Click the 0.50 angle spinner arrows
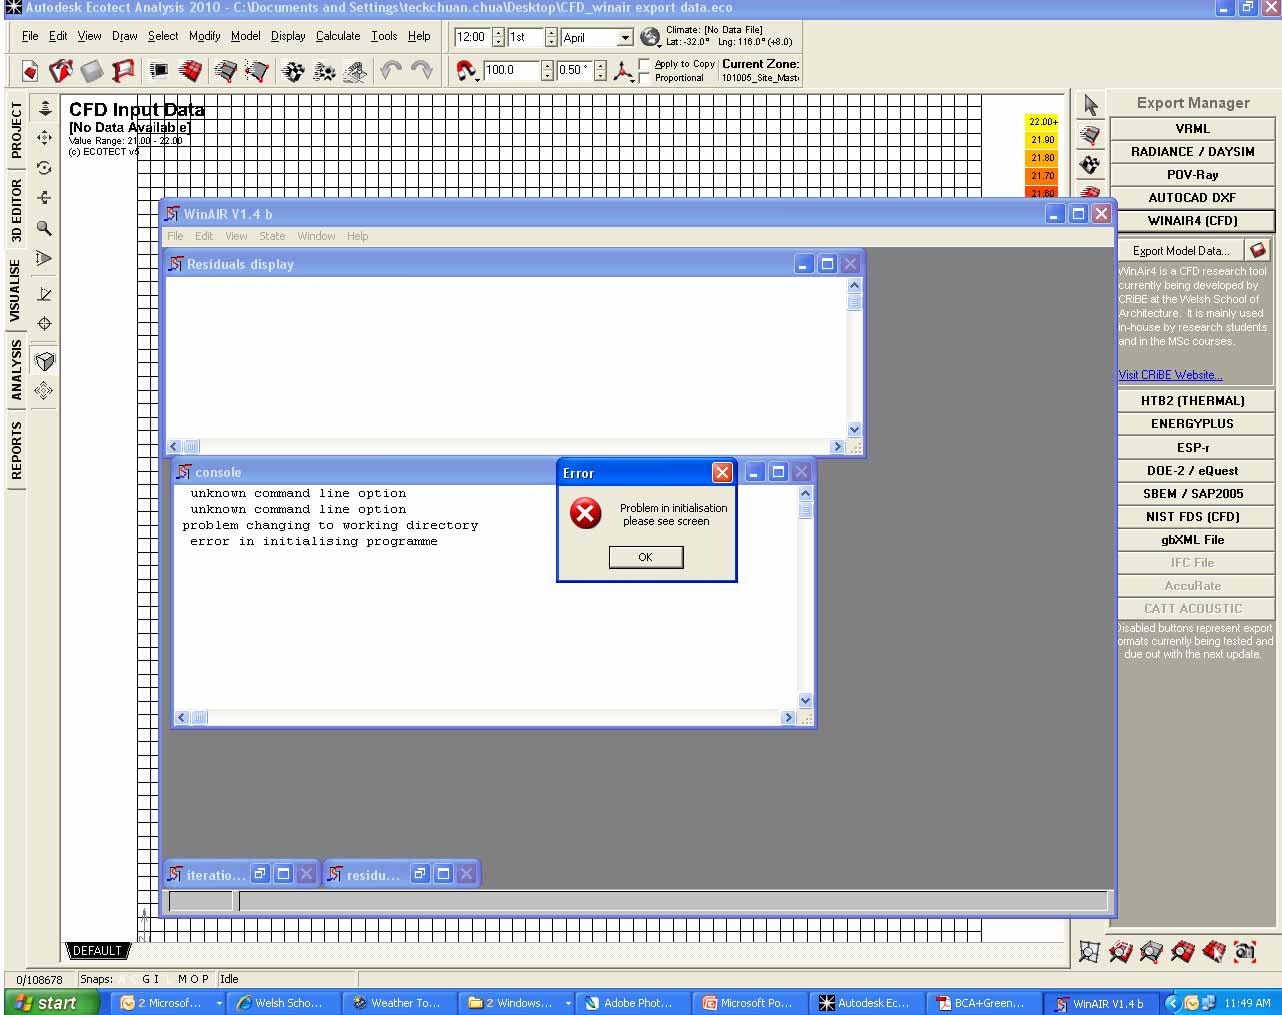 (x=600, y=70)
